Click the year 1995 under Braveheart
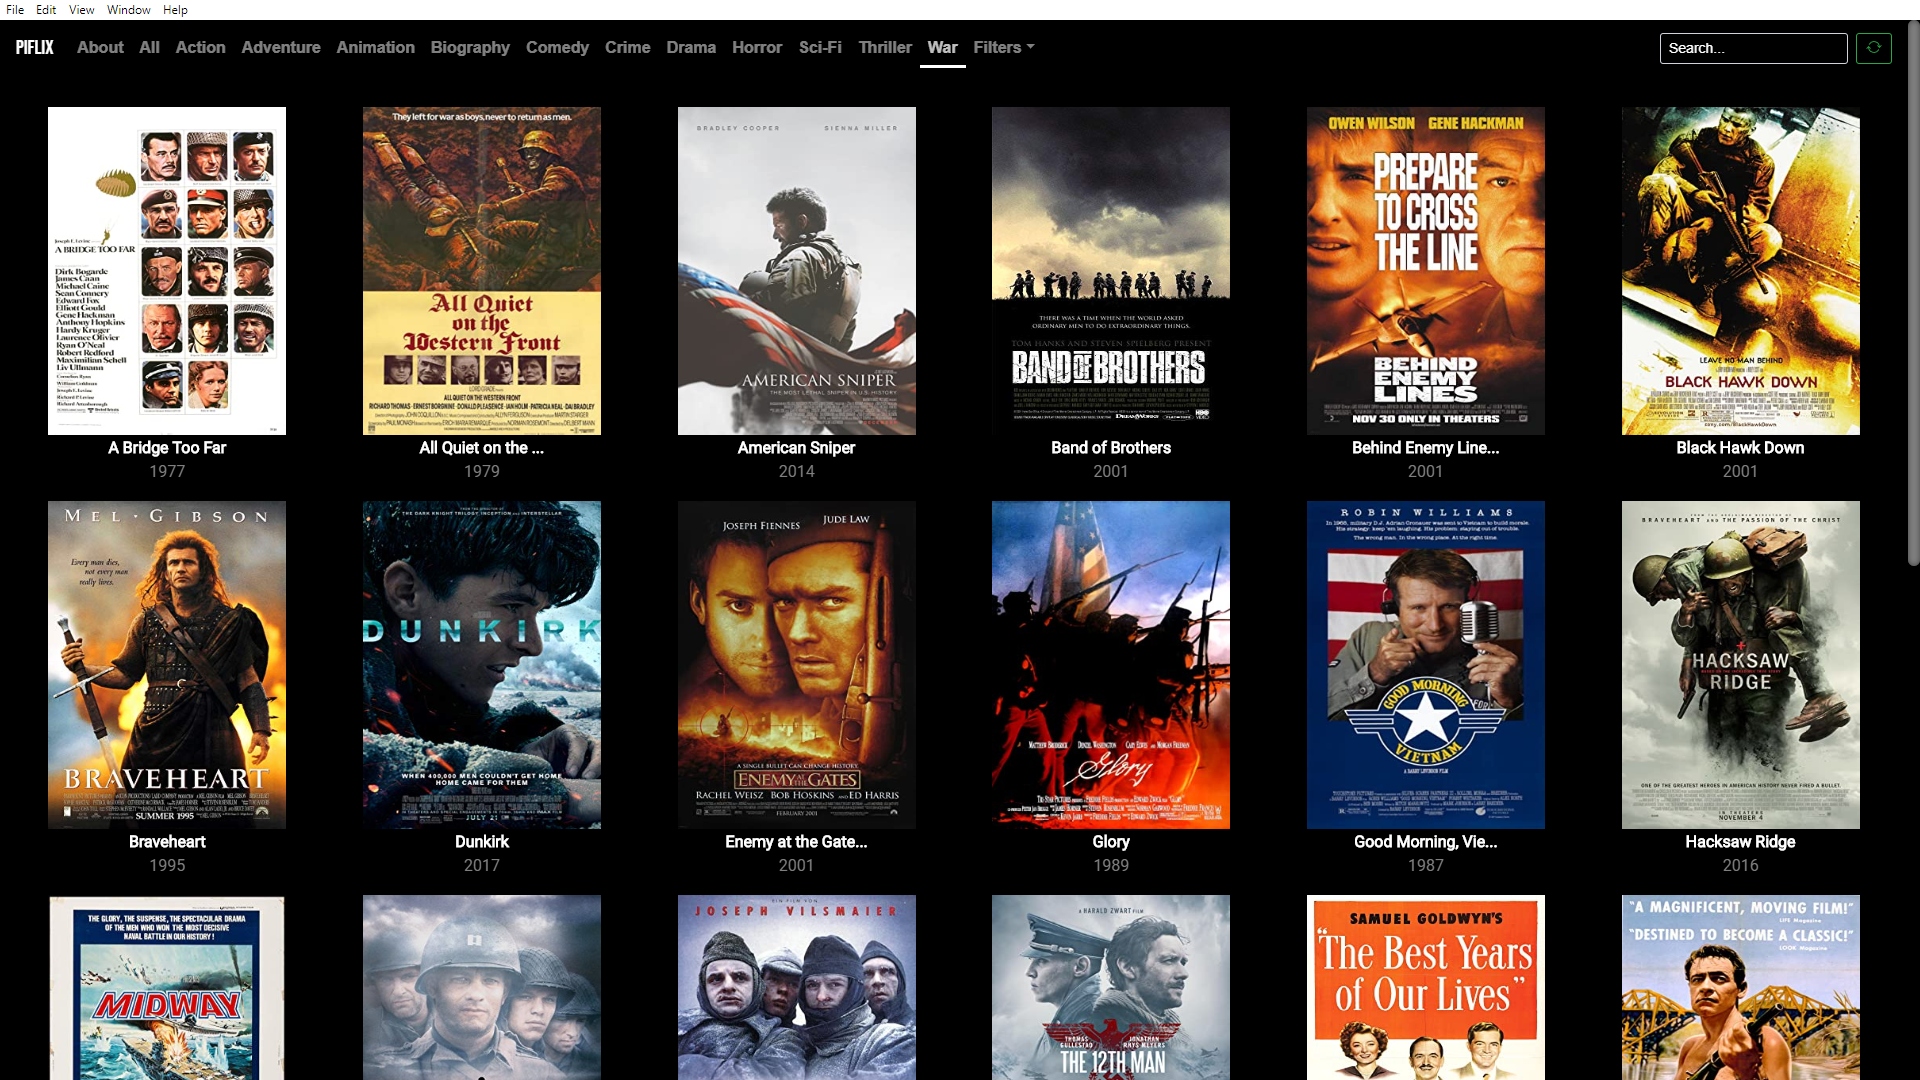The image size is (1920, 1080). tap(167, 865)
